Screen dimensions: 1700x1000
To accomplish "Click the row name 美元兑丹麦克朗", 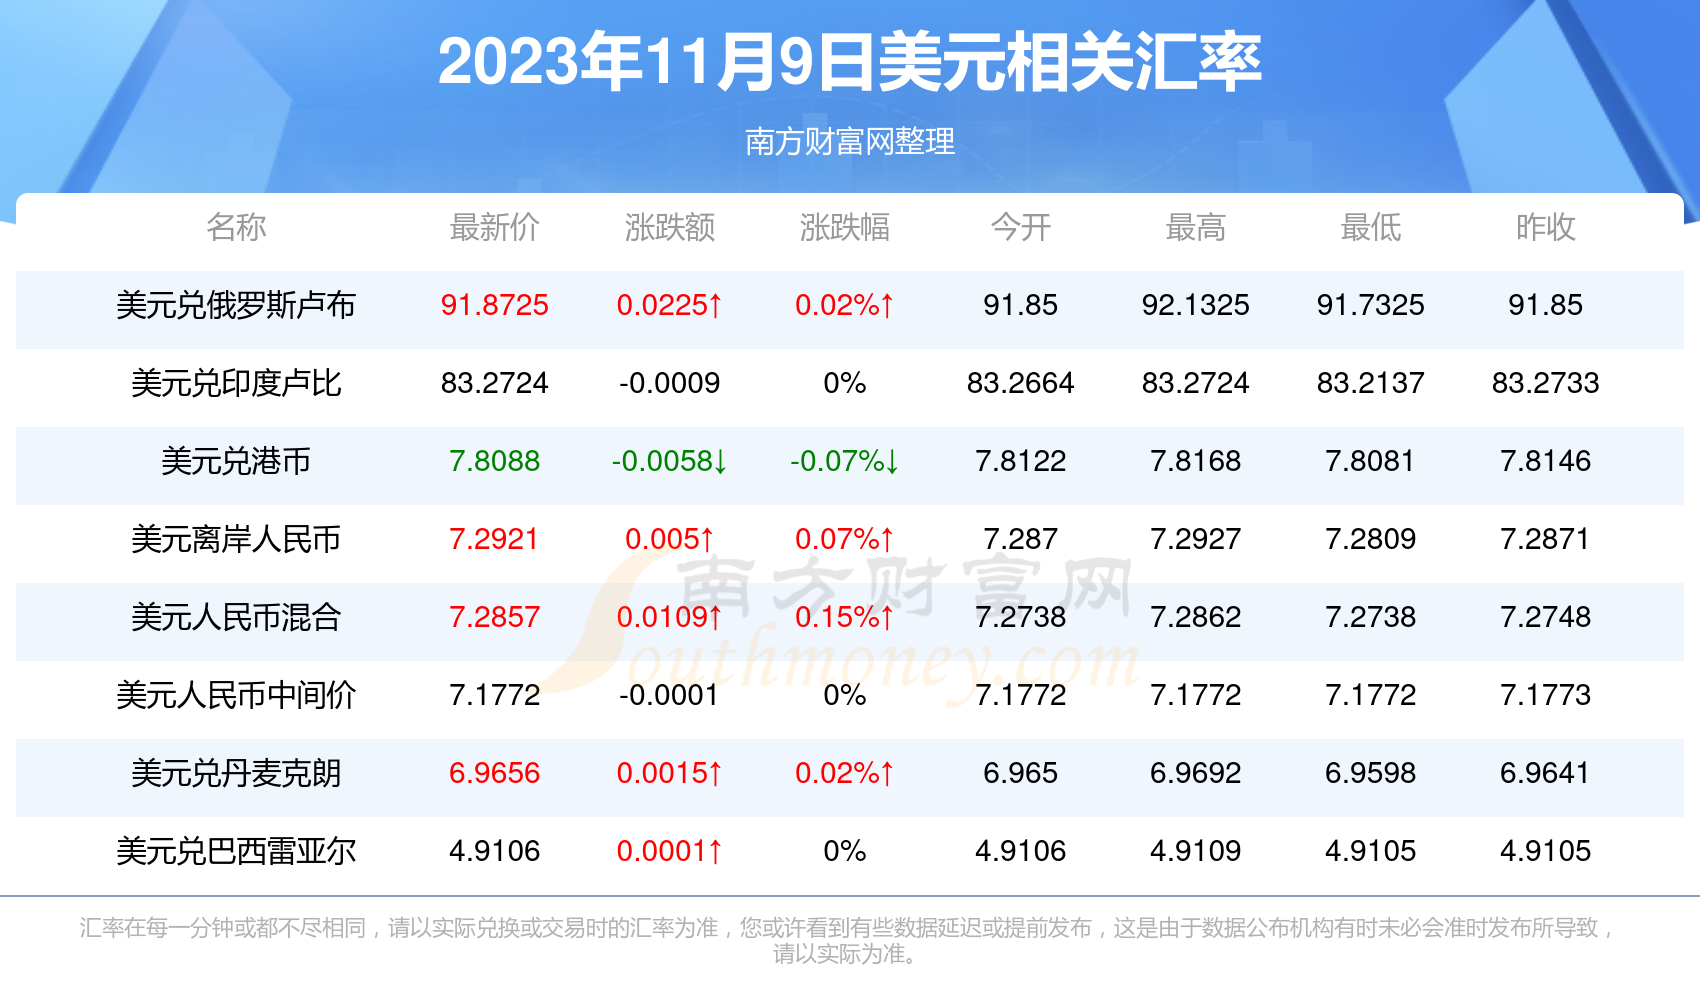I will (x=236, y=773).
